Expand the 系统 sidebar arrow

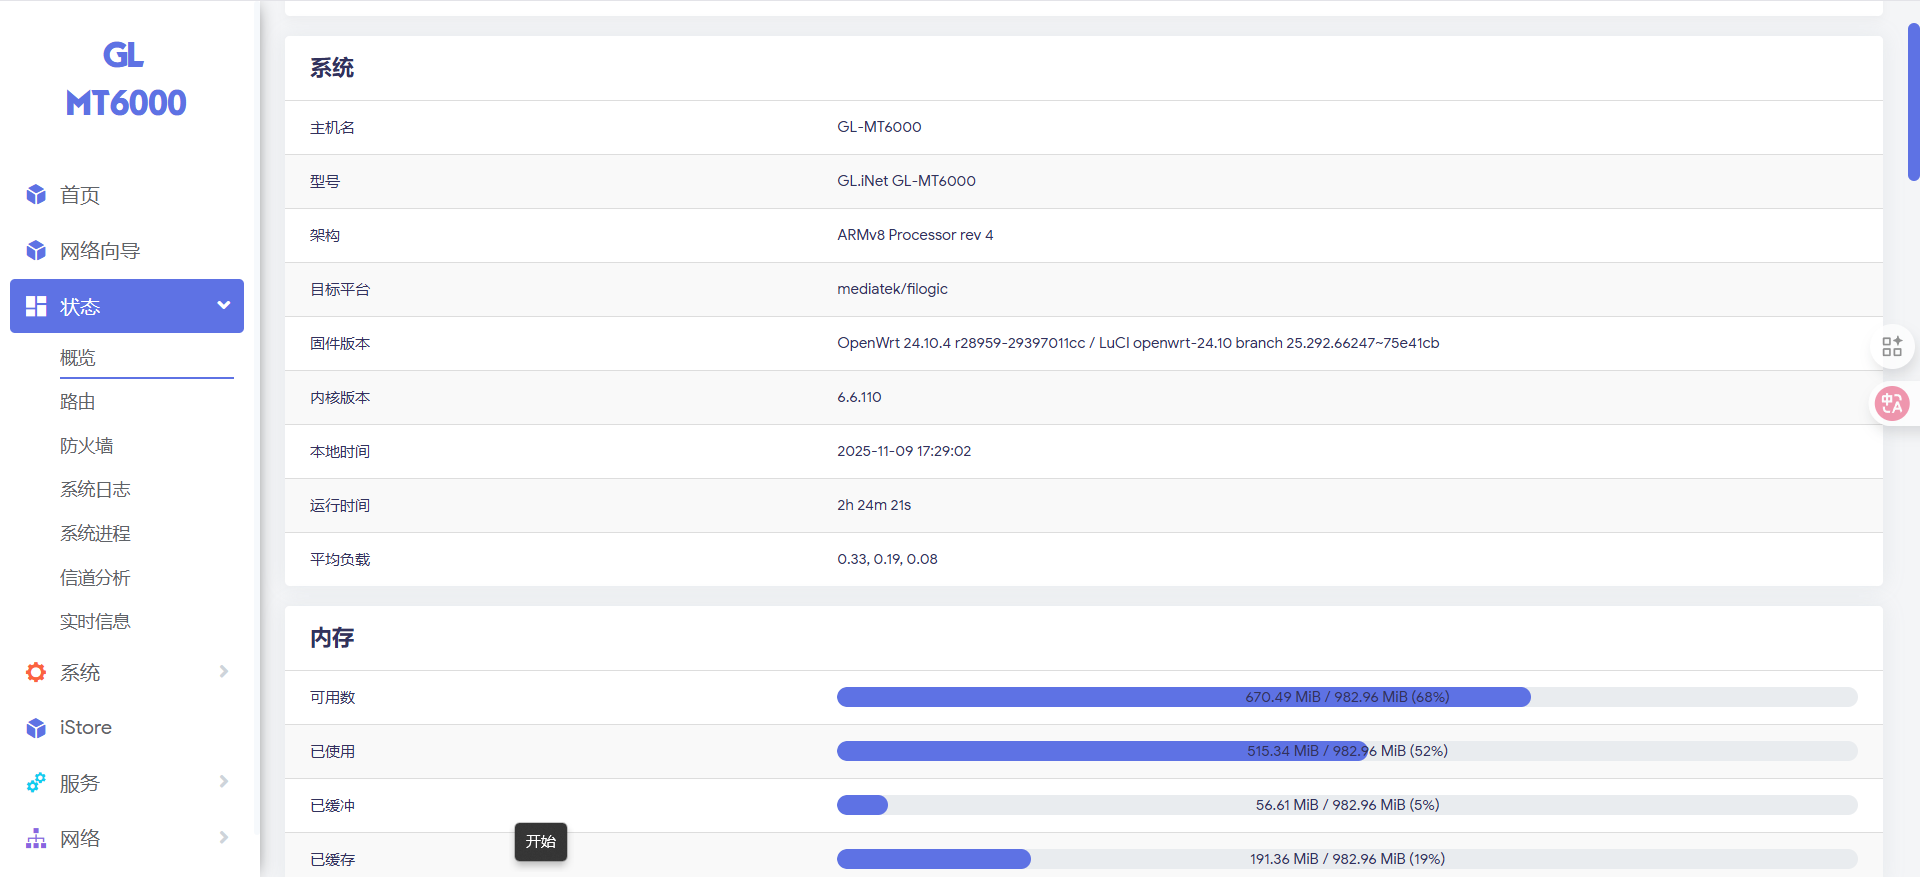pos(224,672)
